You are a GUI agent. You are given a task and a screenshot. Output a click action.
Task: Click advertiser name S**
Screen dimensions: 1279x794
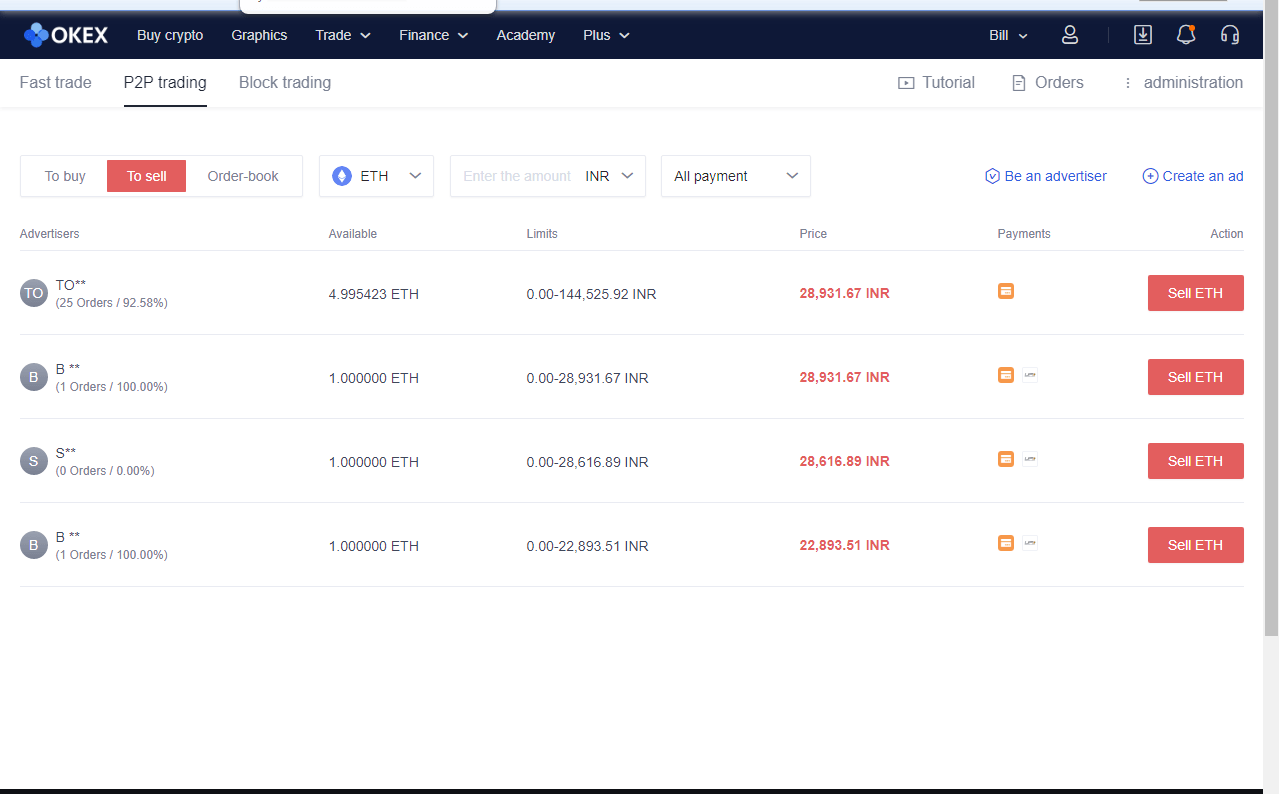tap(66, 453)
